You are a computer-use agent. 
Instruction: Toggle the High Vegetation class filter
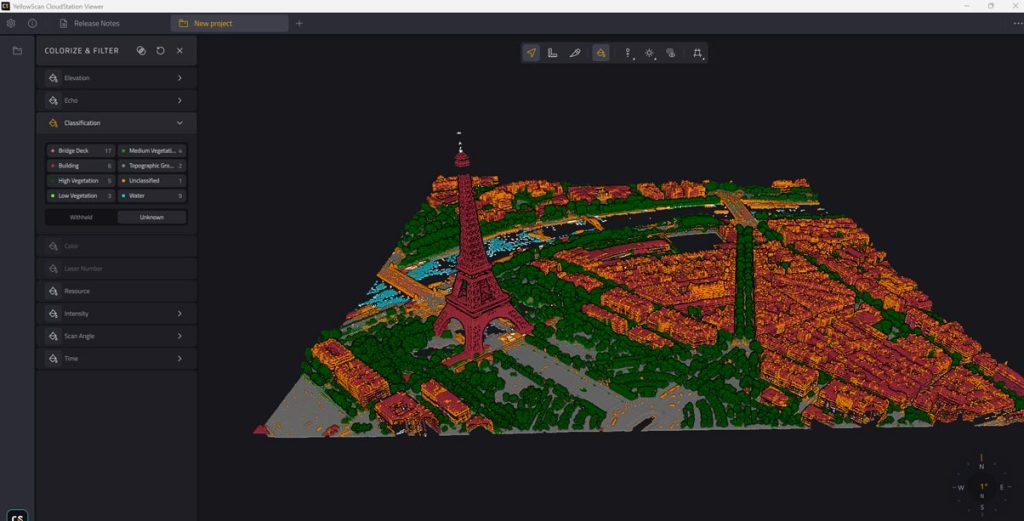click(80, 181)
